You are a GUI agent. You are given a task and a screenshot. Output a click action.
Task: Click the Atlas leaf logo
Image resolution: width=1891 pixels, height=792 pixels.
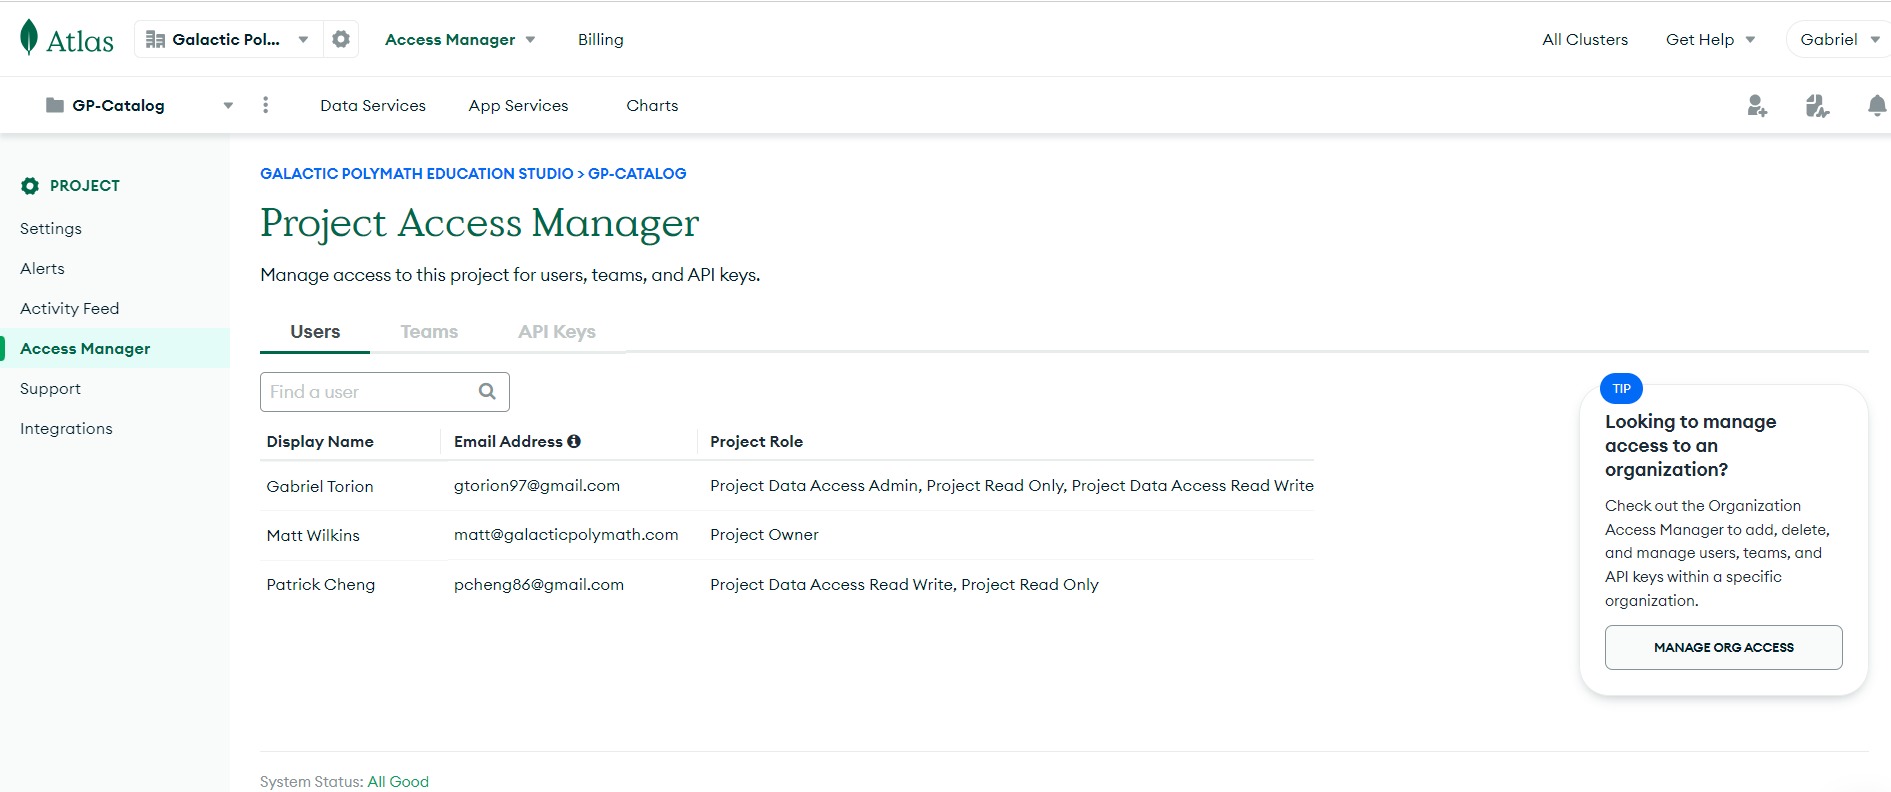click(x=29, y=37)
